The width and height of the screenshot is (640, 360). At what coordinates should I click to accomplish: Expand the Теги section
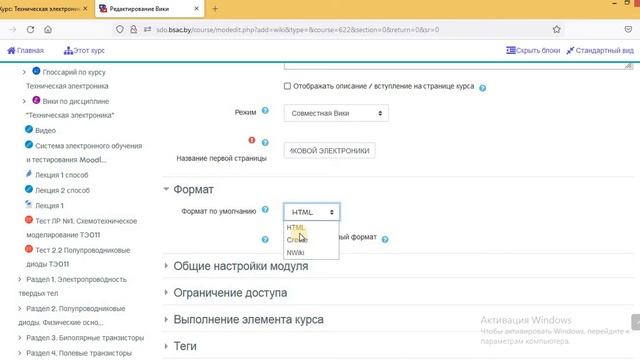[185, 346]
